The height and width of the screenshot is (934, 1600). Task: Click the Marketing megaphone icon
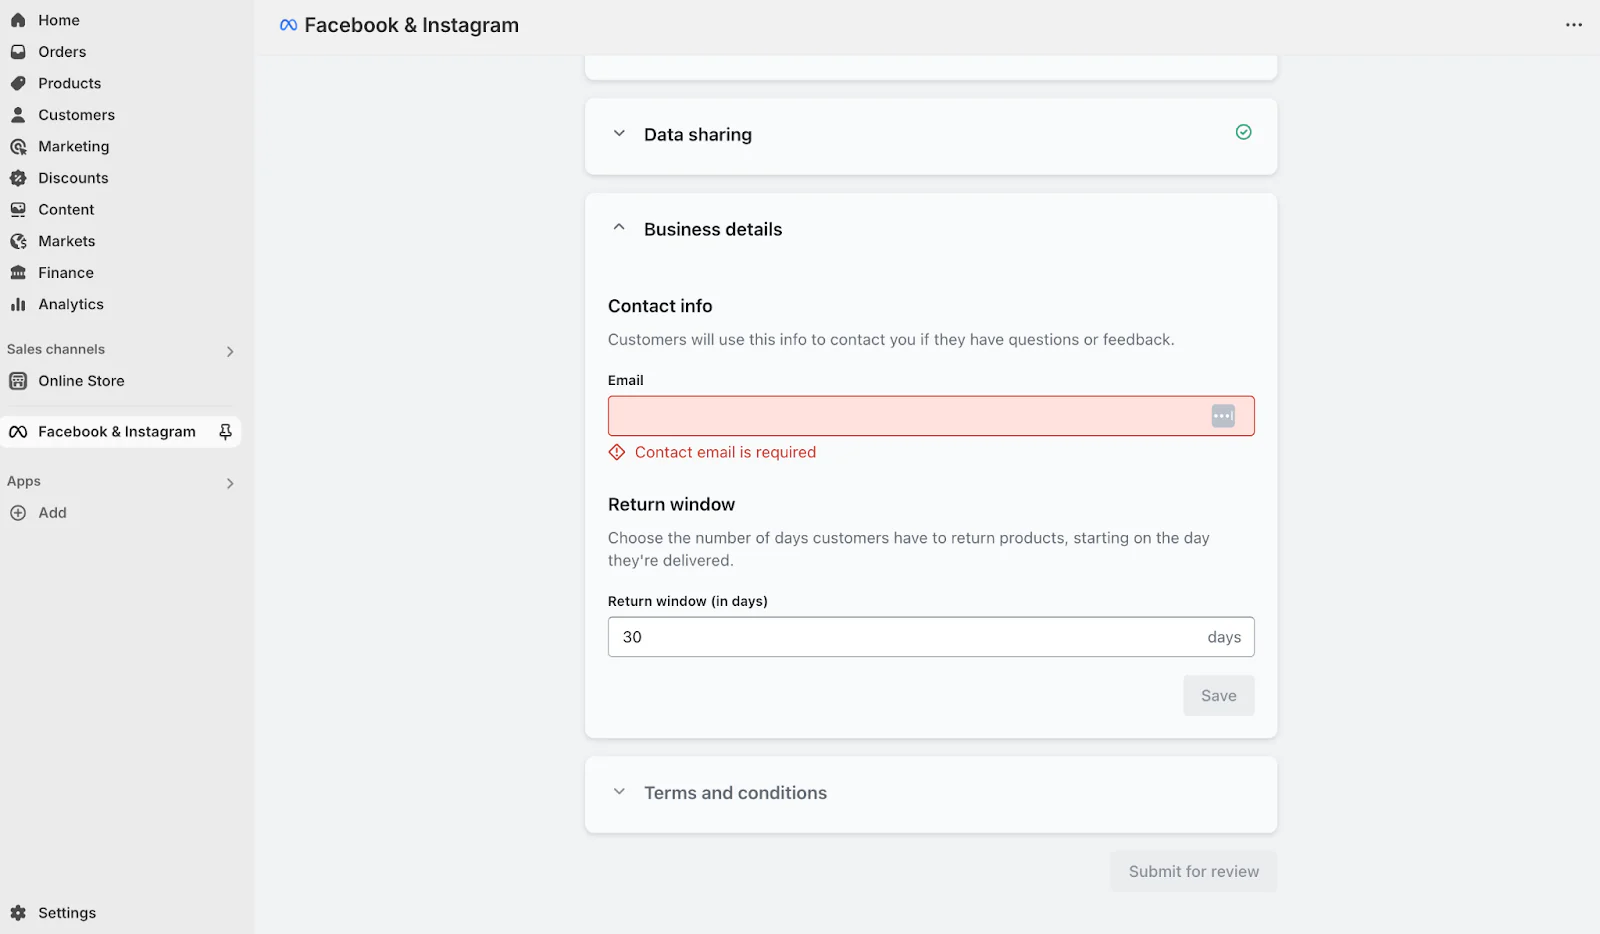(18, 146)
